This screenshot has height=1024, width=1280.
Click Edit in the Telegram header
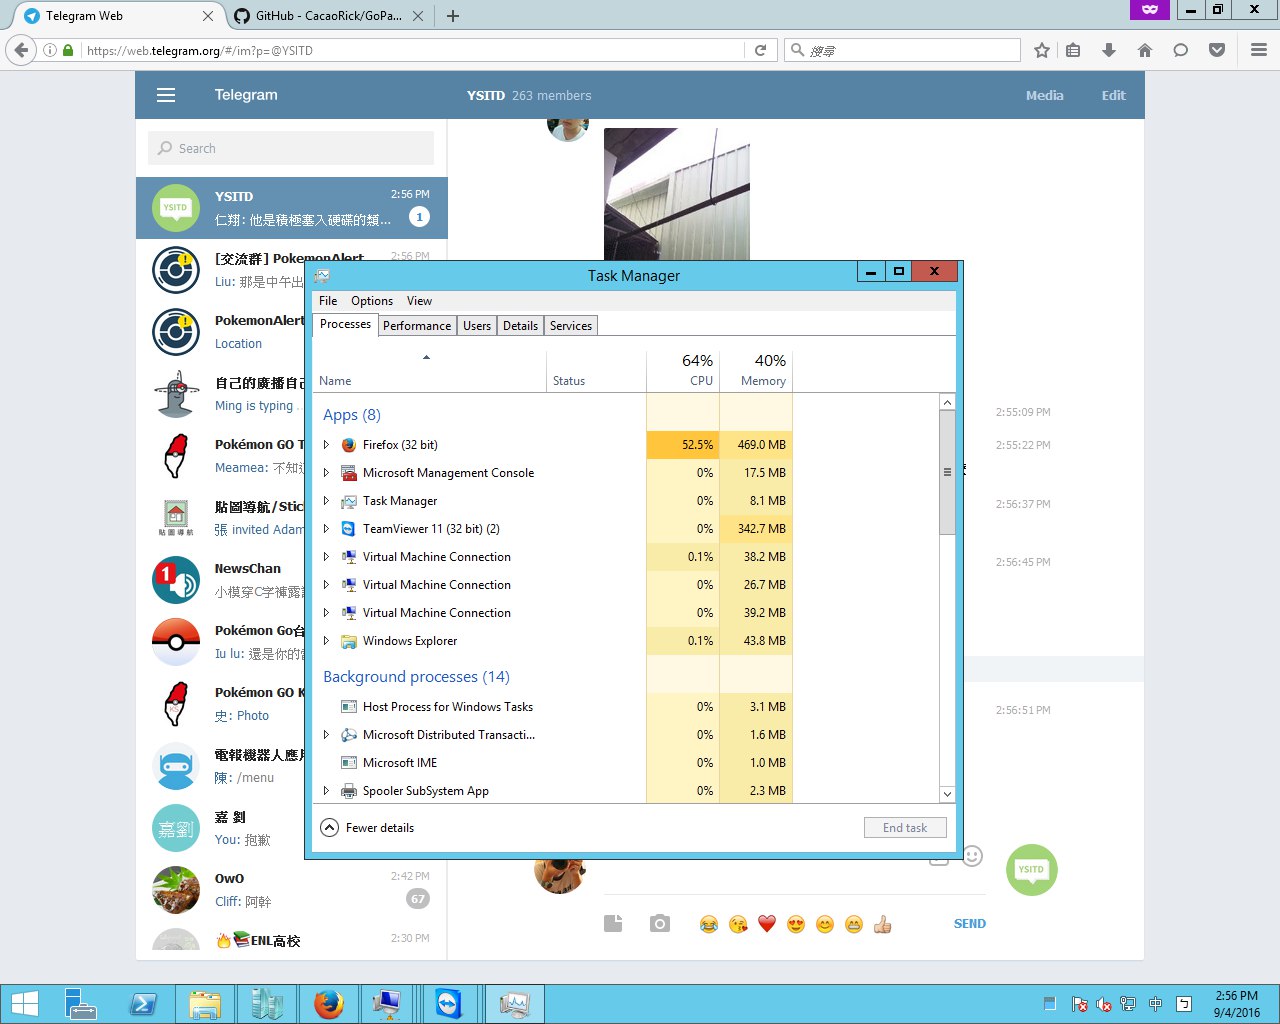(x=1114, y=96)
